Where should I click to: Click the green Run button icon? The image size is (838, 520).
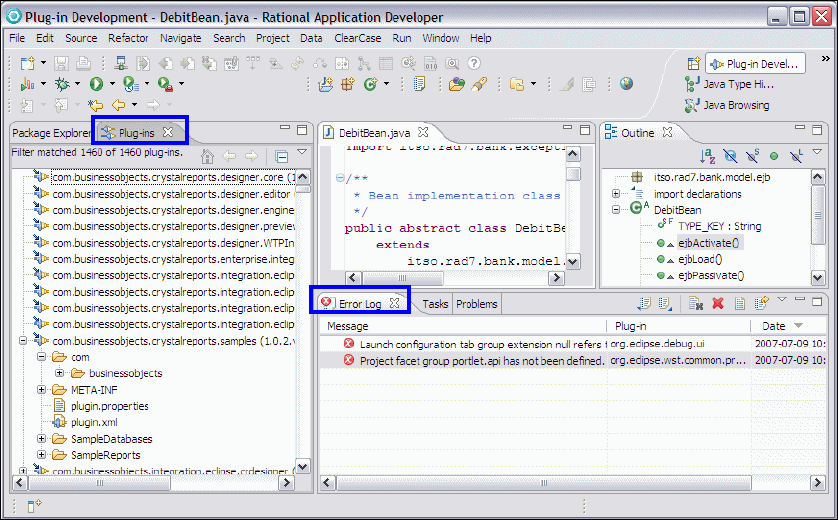pos(97,85)
